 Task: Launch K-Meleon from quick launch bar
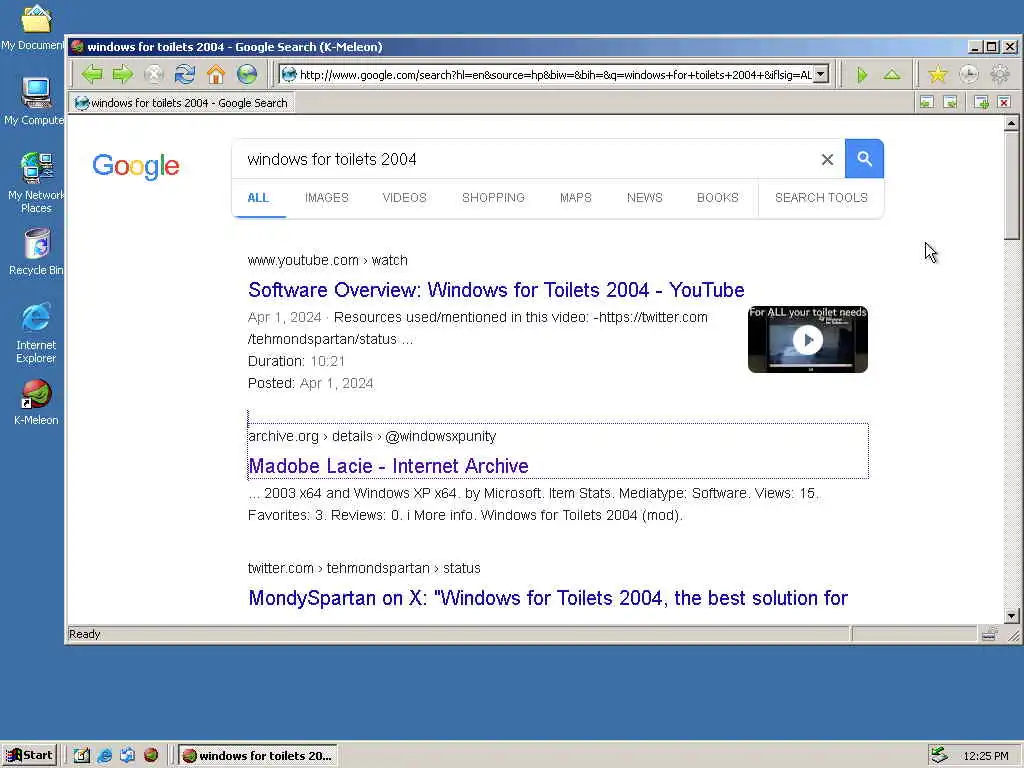tap(151, 756)
